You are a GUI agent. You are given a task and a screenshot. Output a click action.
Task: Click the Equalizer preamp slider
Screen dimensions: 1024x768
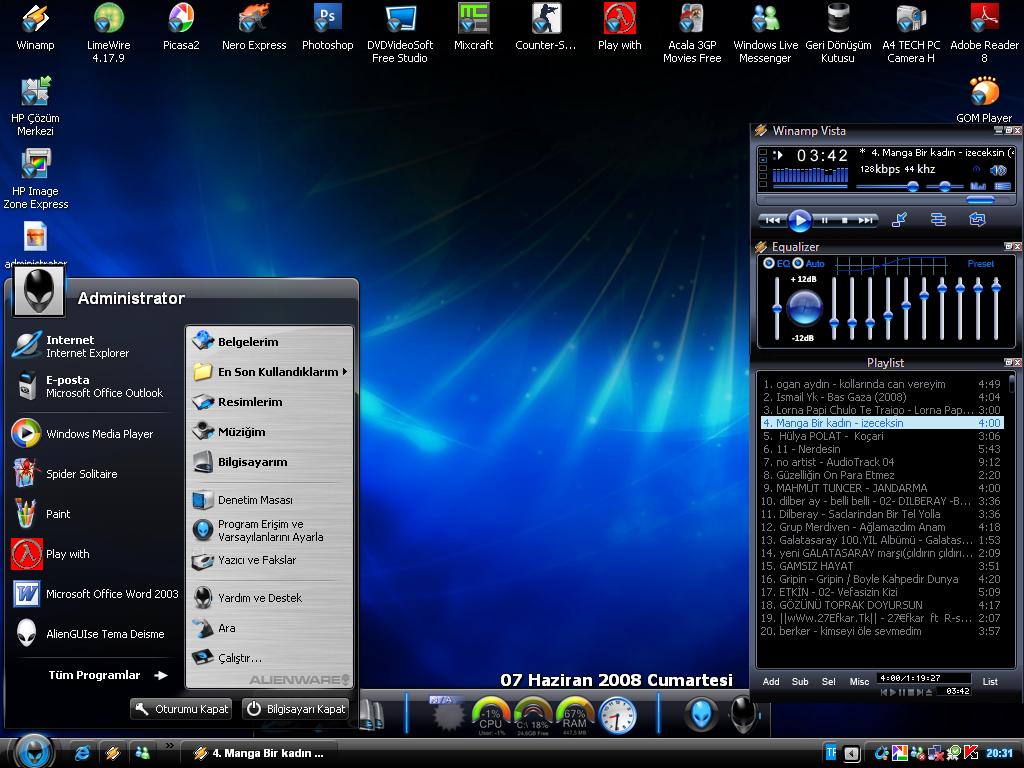point(776,307)
